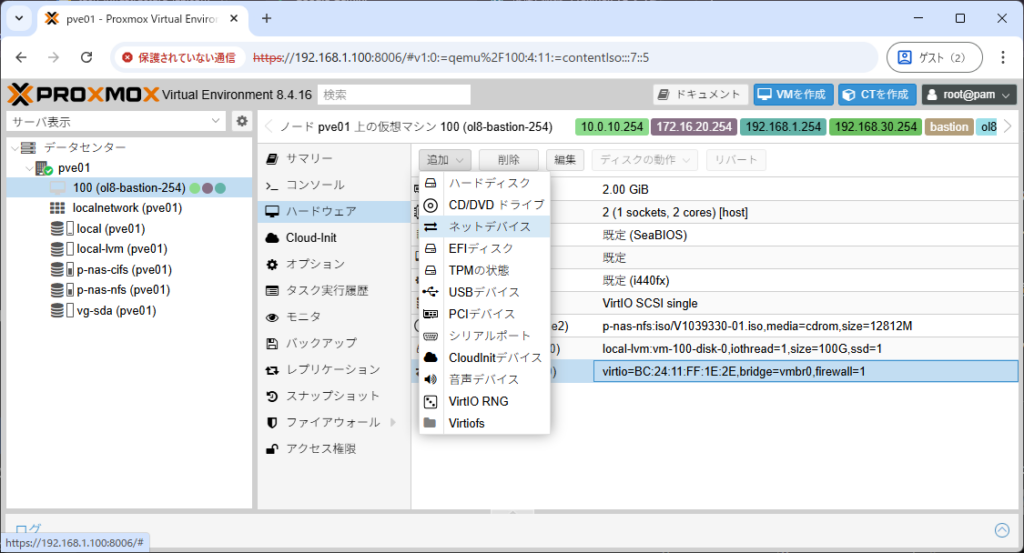Open the サーバ表示 view selector
The height and width of the screenshot is (553, 1024).
point(116,121)
